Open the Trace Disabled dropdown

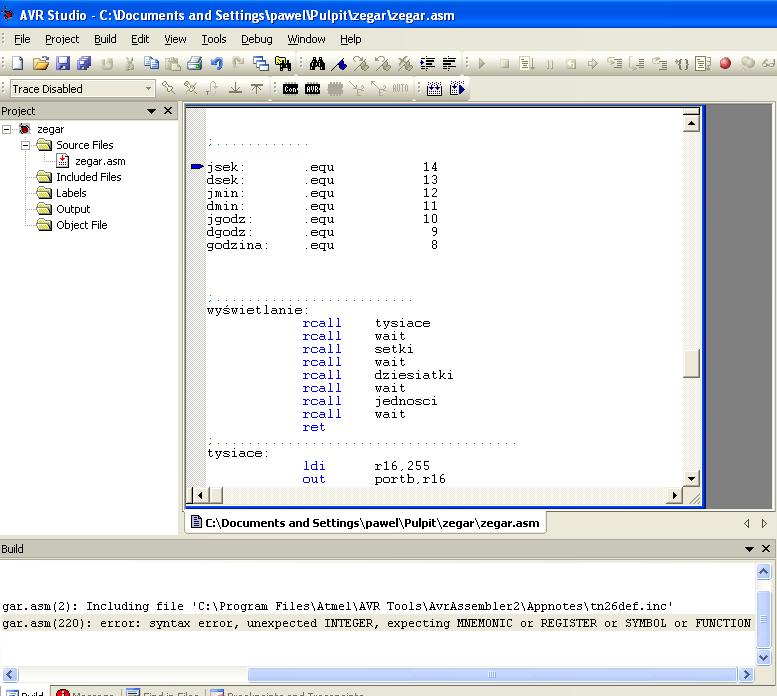pos(148,89)
